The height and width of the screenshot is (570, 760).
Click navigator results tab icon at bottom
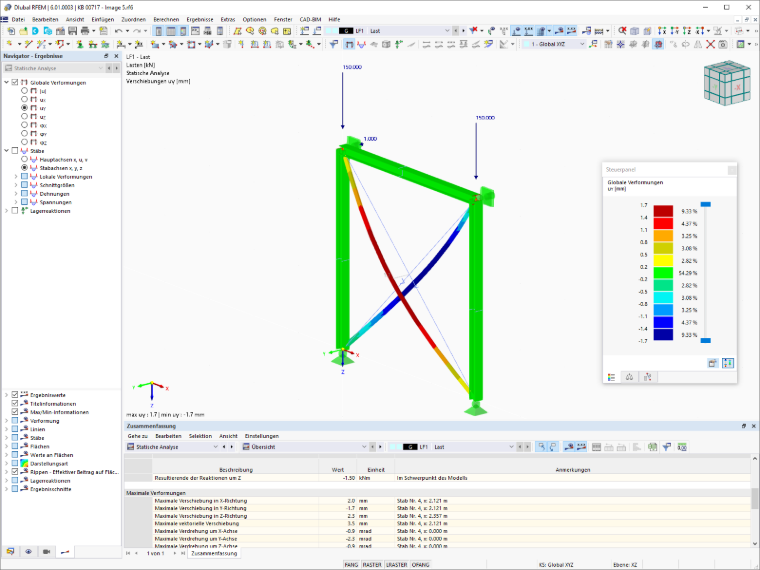[65, 552]
